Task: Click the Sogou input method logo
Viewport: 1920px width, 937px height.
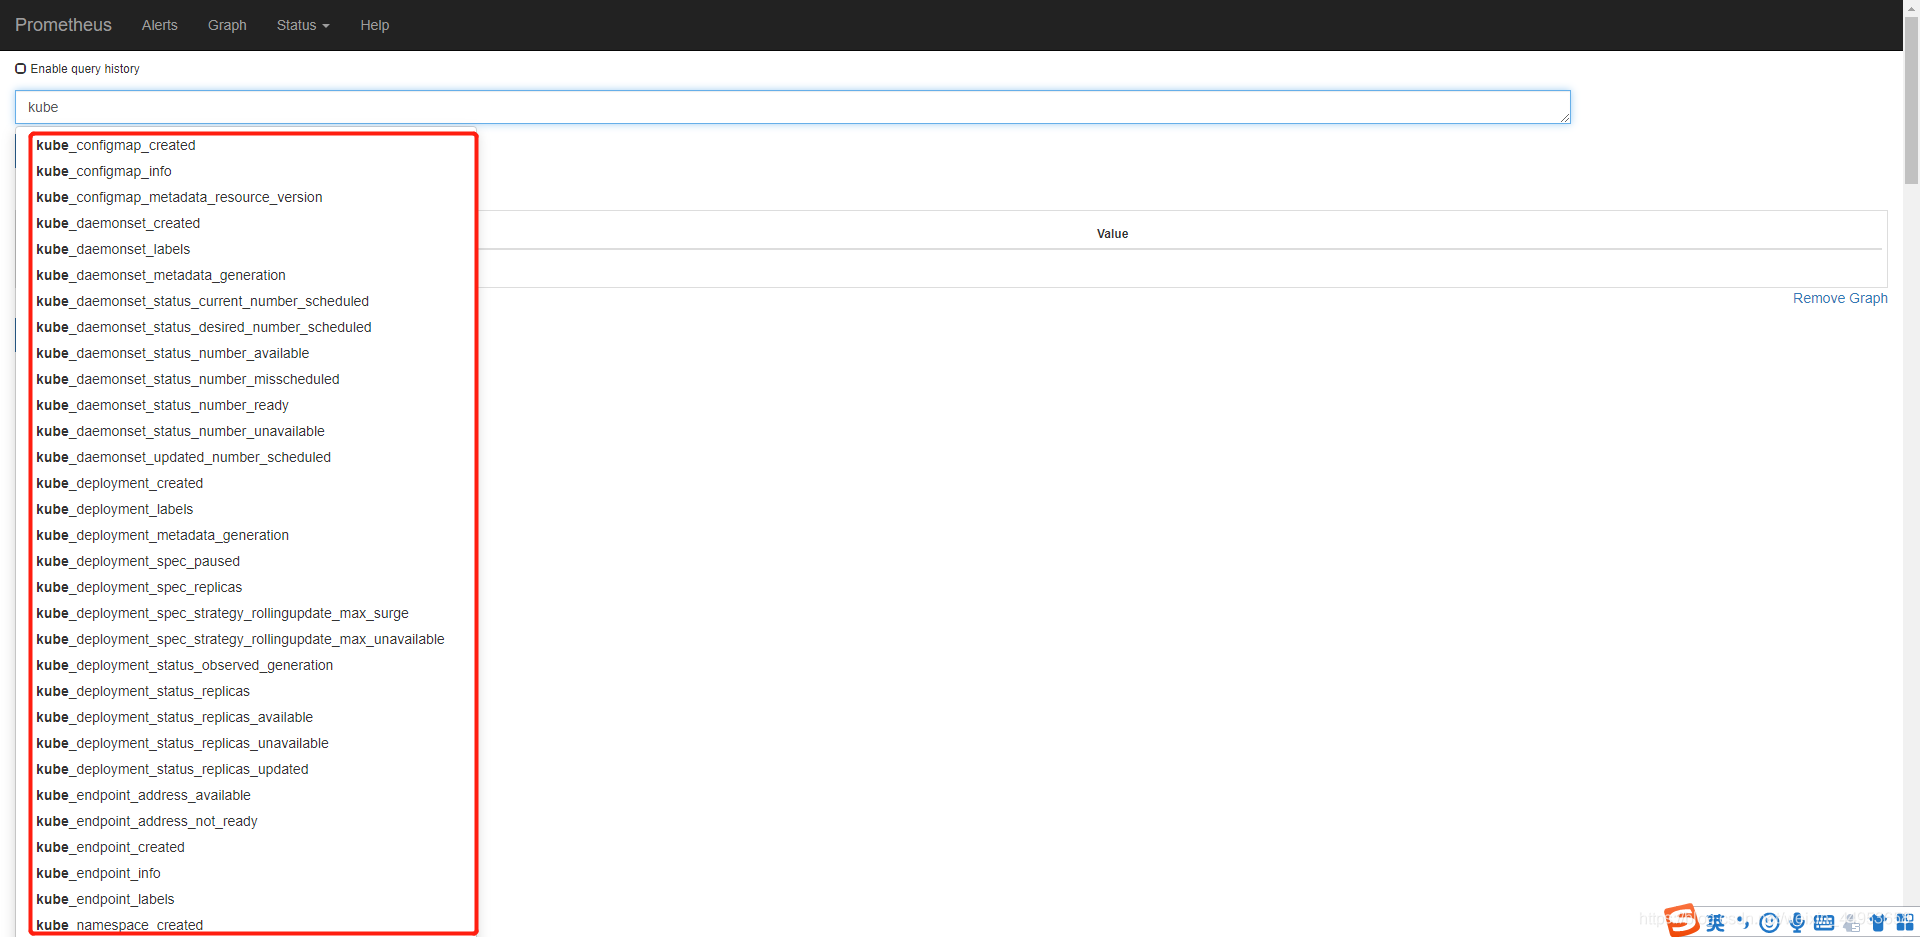Action: (1682, 920)
